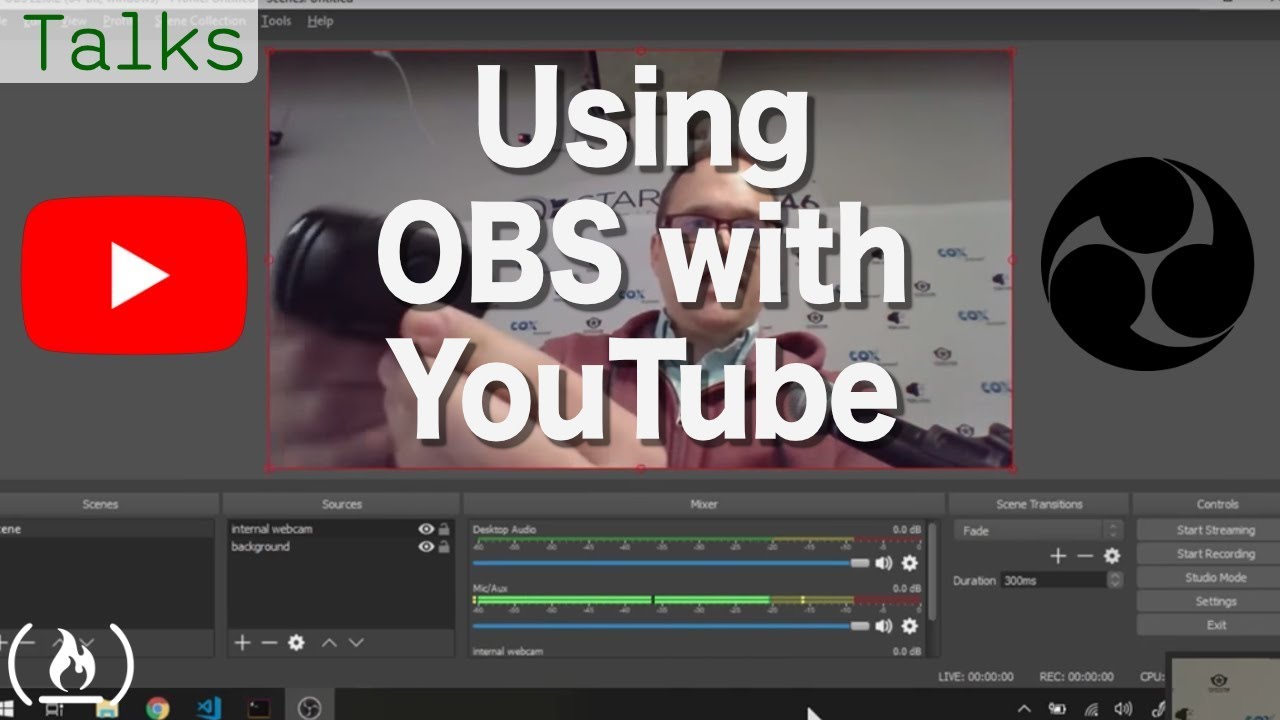
Task: Click the Start Streaming button
Action: 1215,530
